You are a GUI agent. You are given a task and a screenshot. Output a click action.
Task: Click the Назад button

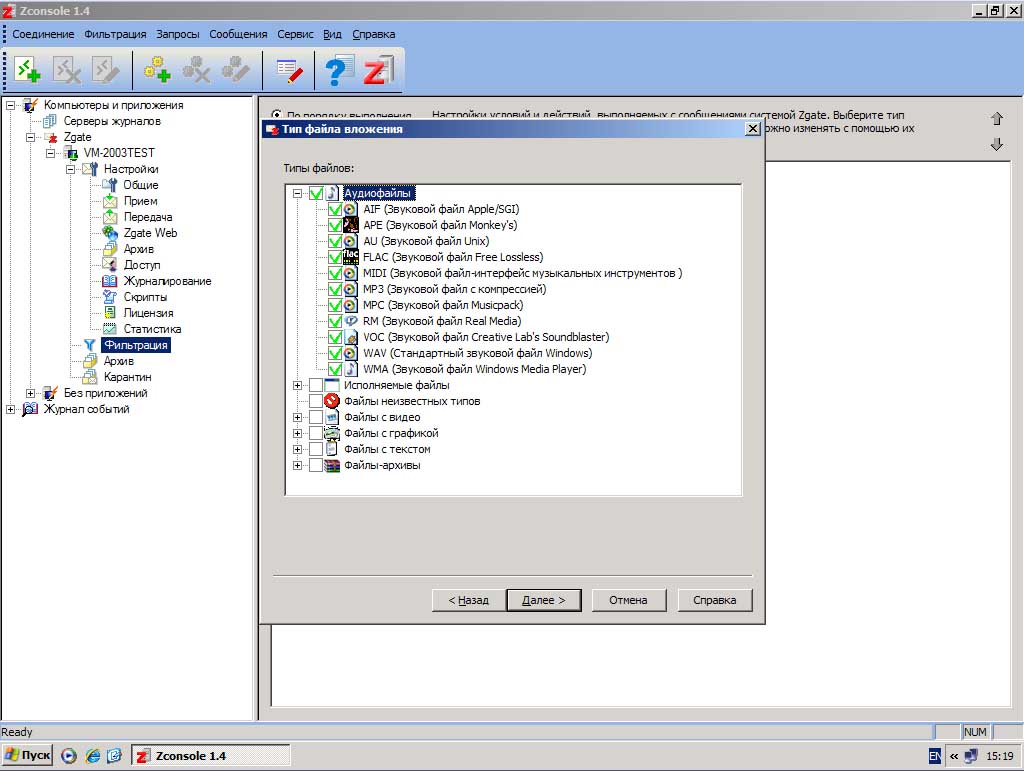coord(468,600)
